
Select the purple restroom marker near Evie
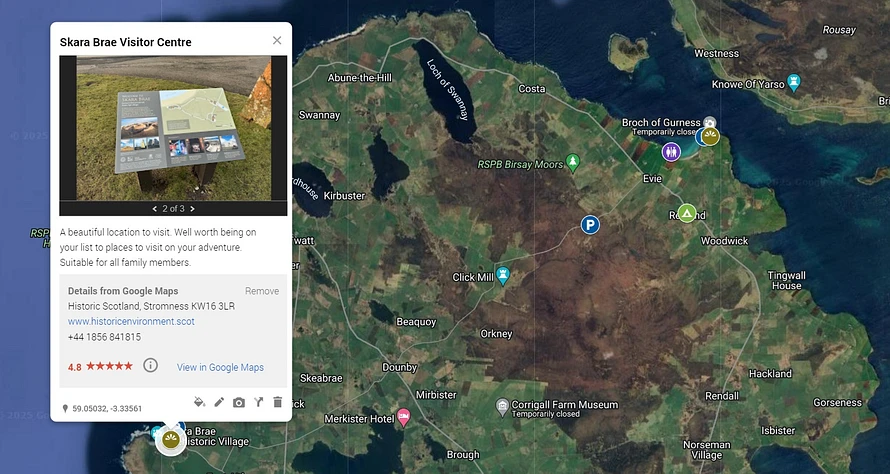[671, 152]
